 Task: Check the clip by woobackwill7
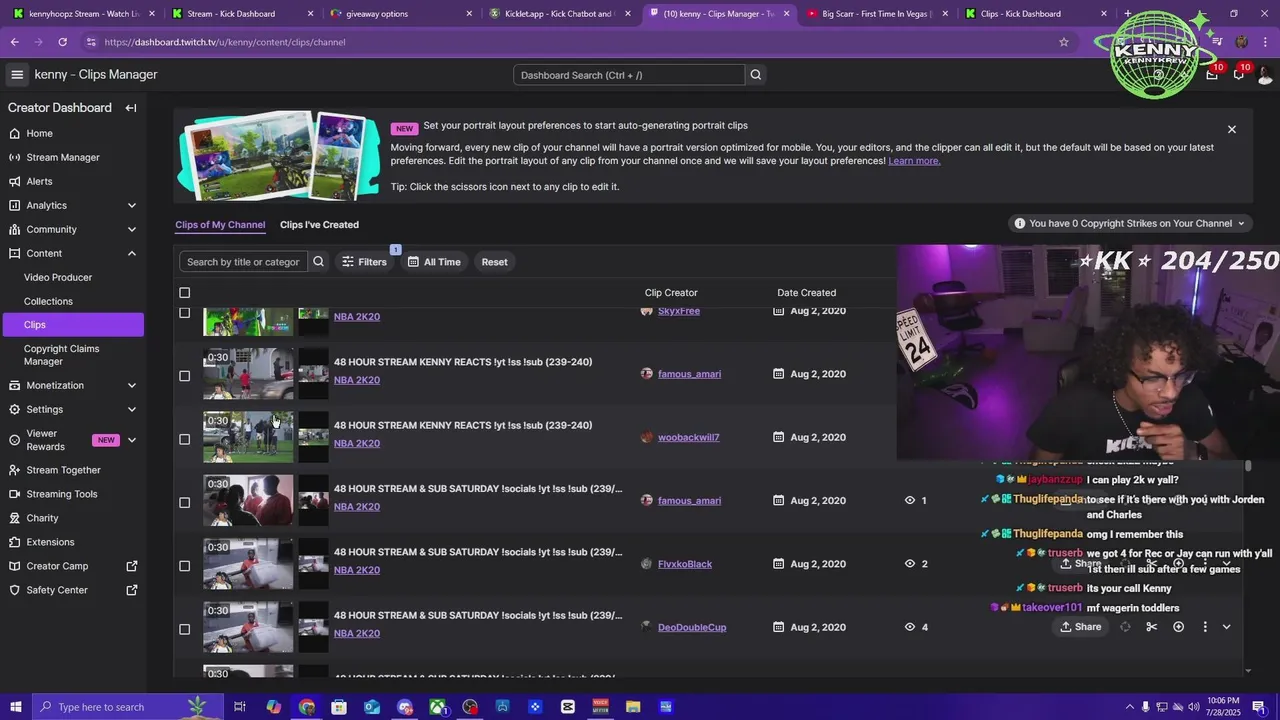click(x=184, y=439)
